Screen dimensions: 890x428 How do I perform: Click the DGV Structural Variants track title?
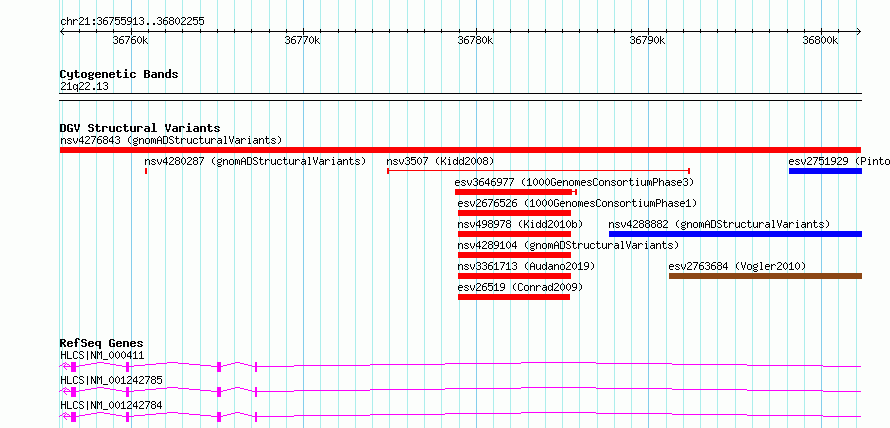pyautogui.click(x=140, y=128)
